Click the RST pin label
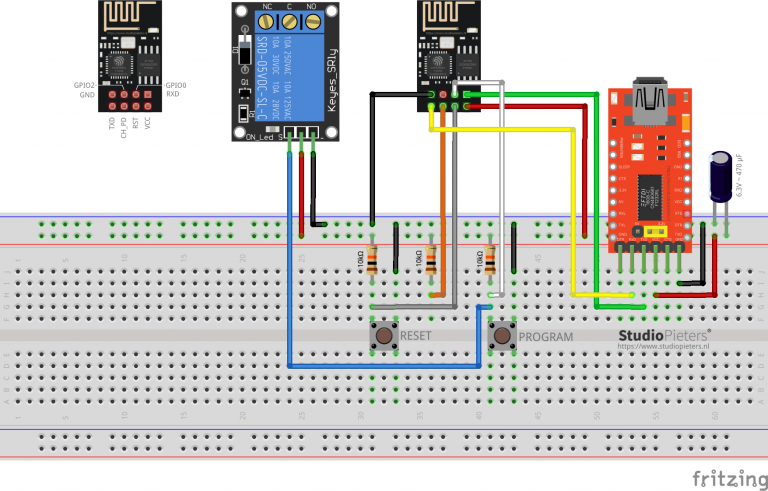Image resolution: width=768 pixels, height=491 pixels. pyautogui.click(x=135, y=123)
